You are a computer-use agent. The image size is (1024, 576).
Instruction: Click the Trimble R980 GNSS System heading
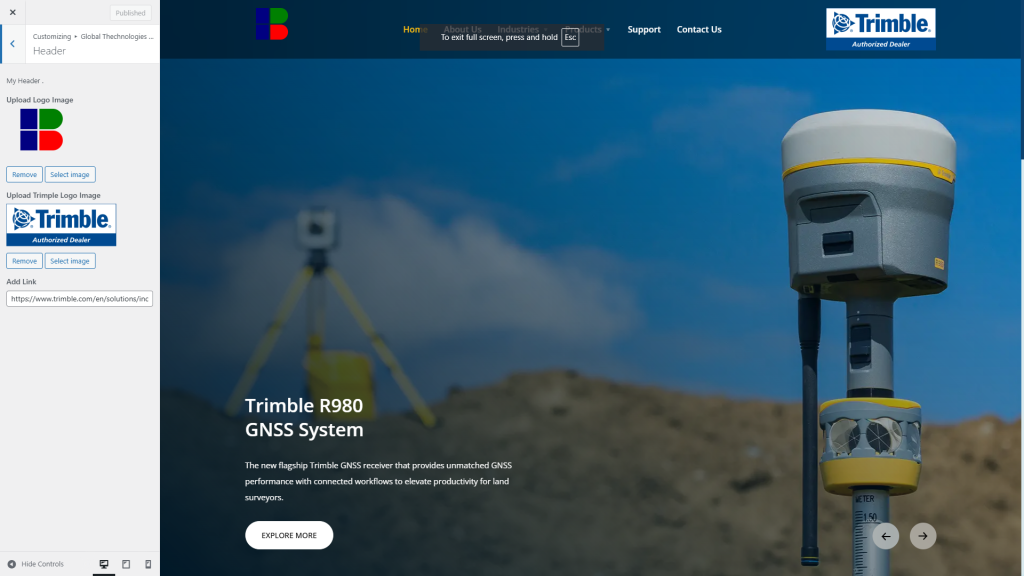coord(304,417)
